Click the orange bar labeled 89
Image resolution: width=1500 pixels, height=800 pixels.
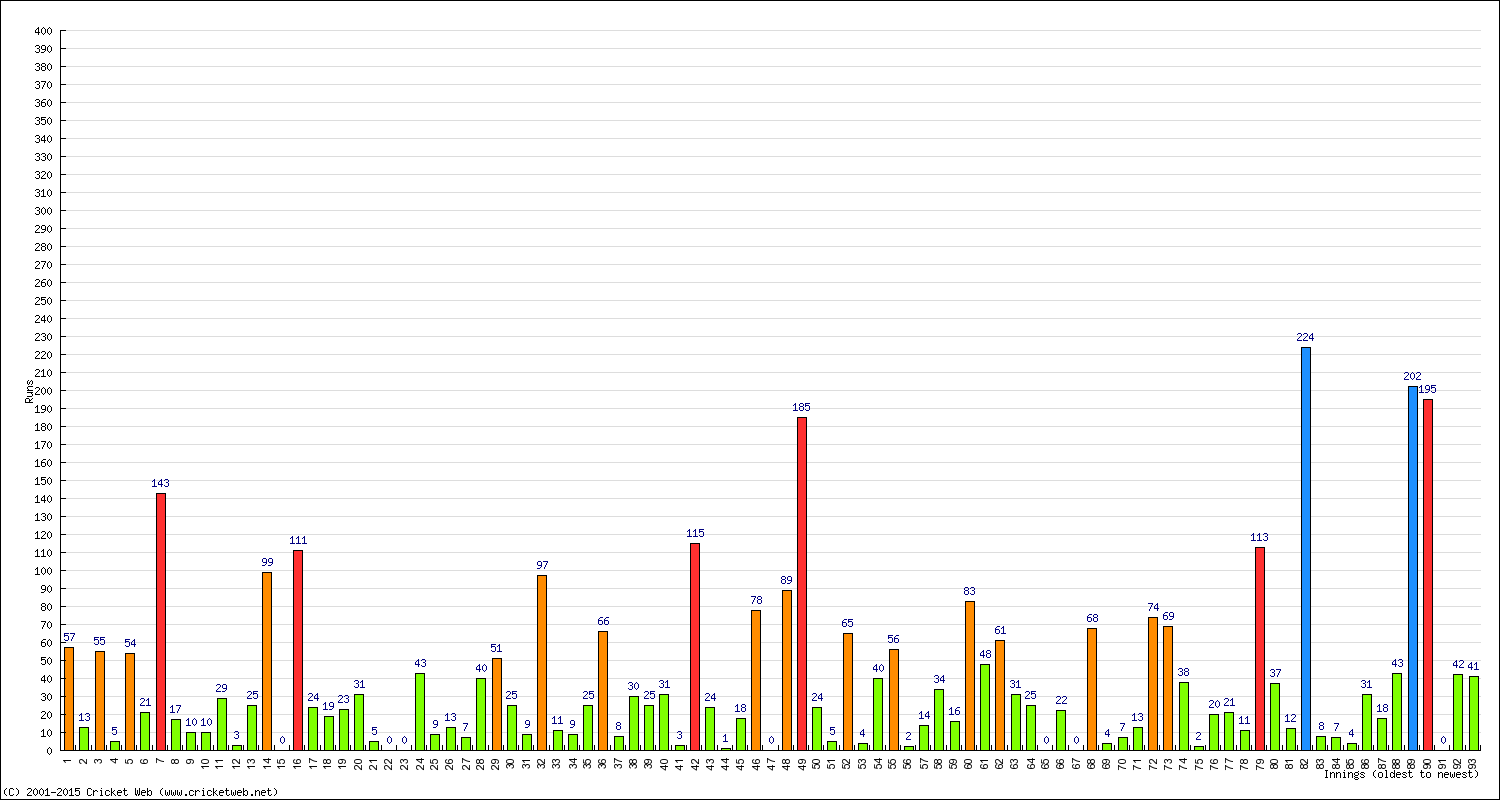(x=786, y=670)
